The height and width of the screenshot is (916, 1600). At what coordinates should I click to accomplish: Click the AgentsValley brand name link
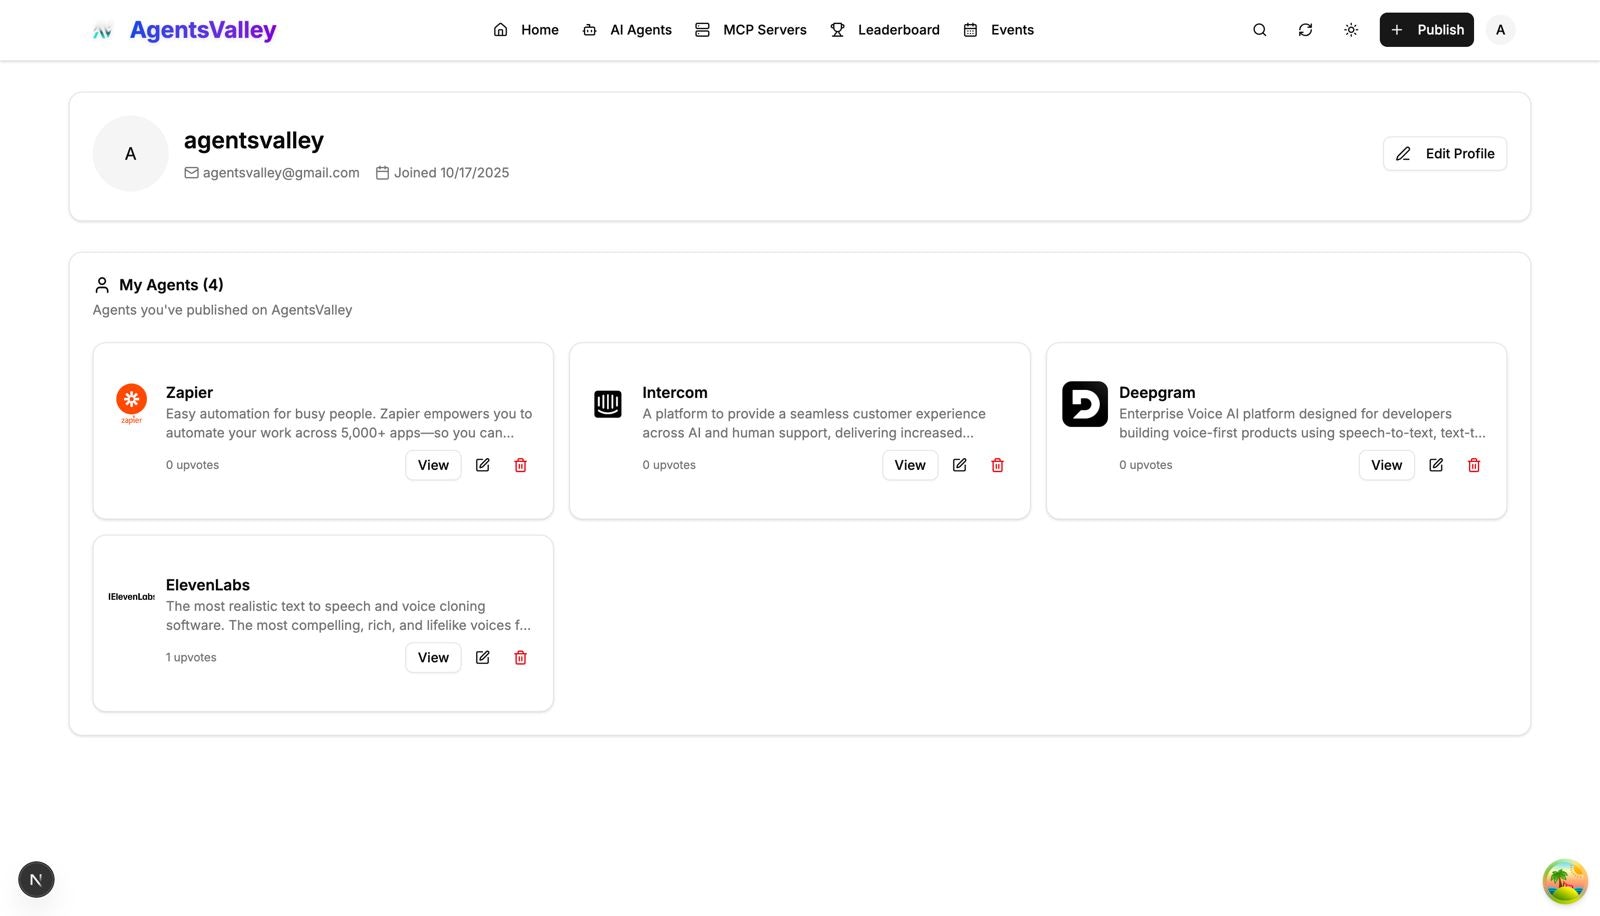click(203, 31)
